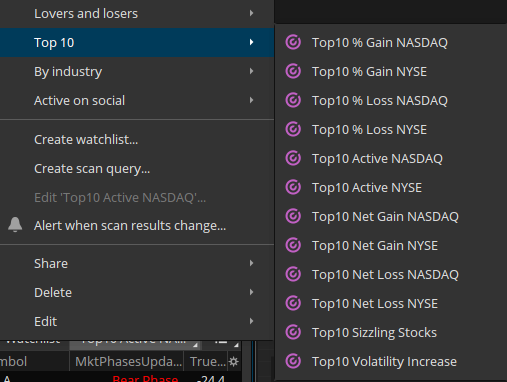The width and height of the screenshot is (507, 382).
Task: Open the Share submenu arrow
Action: tap(252, 263)
